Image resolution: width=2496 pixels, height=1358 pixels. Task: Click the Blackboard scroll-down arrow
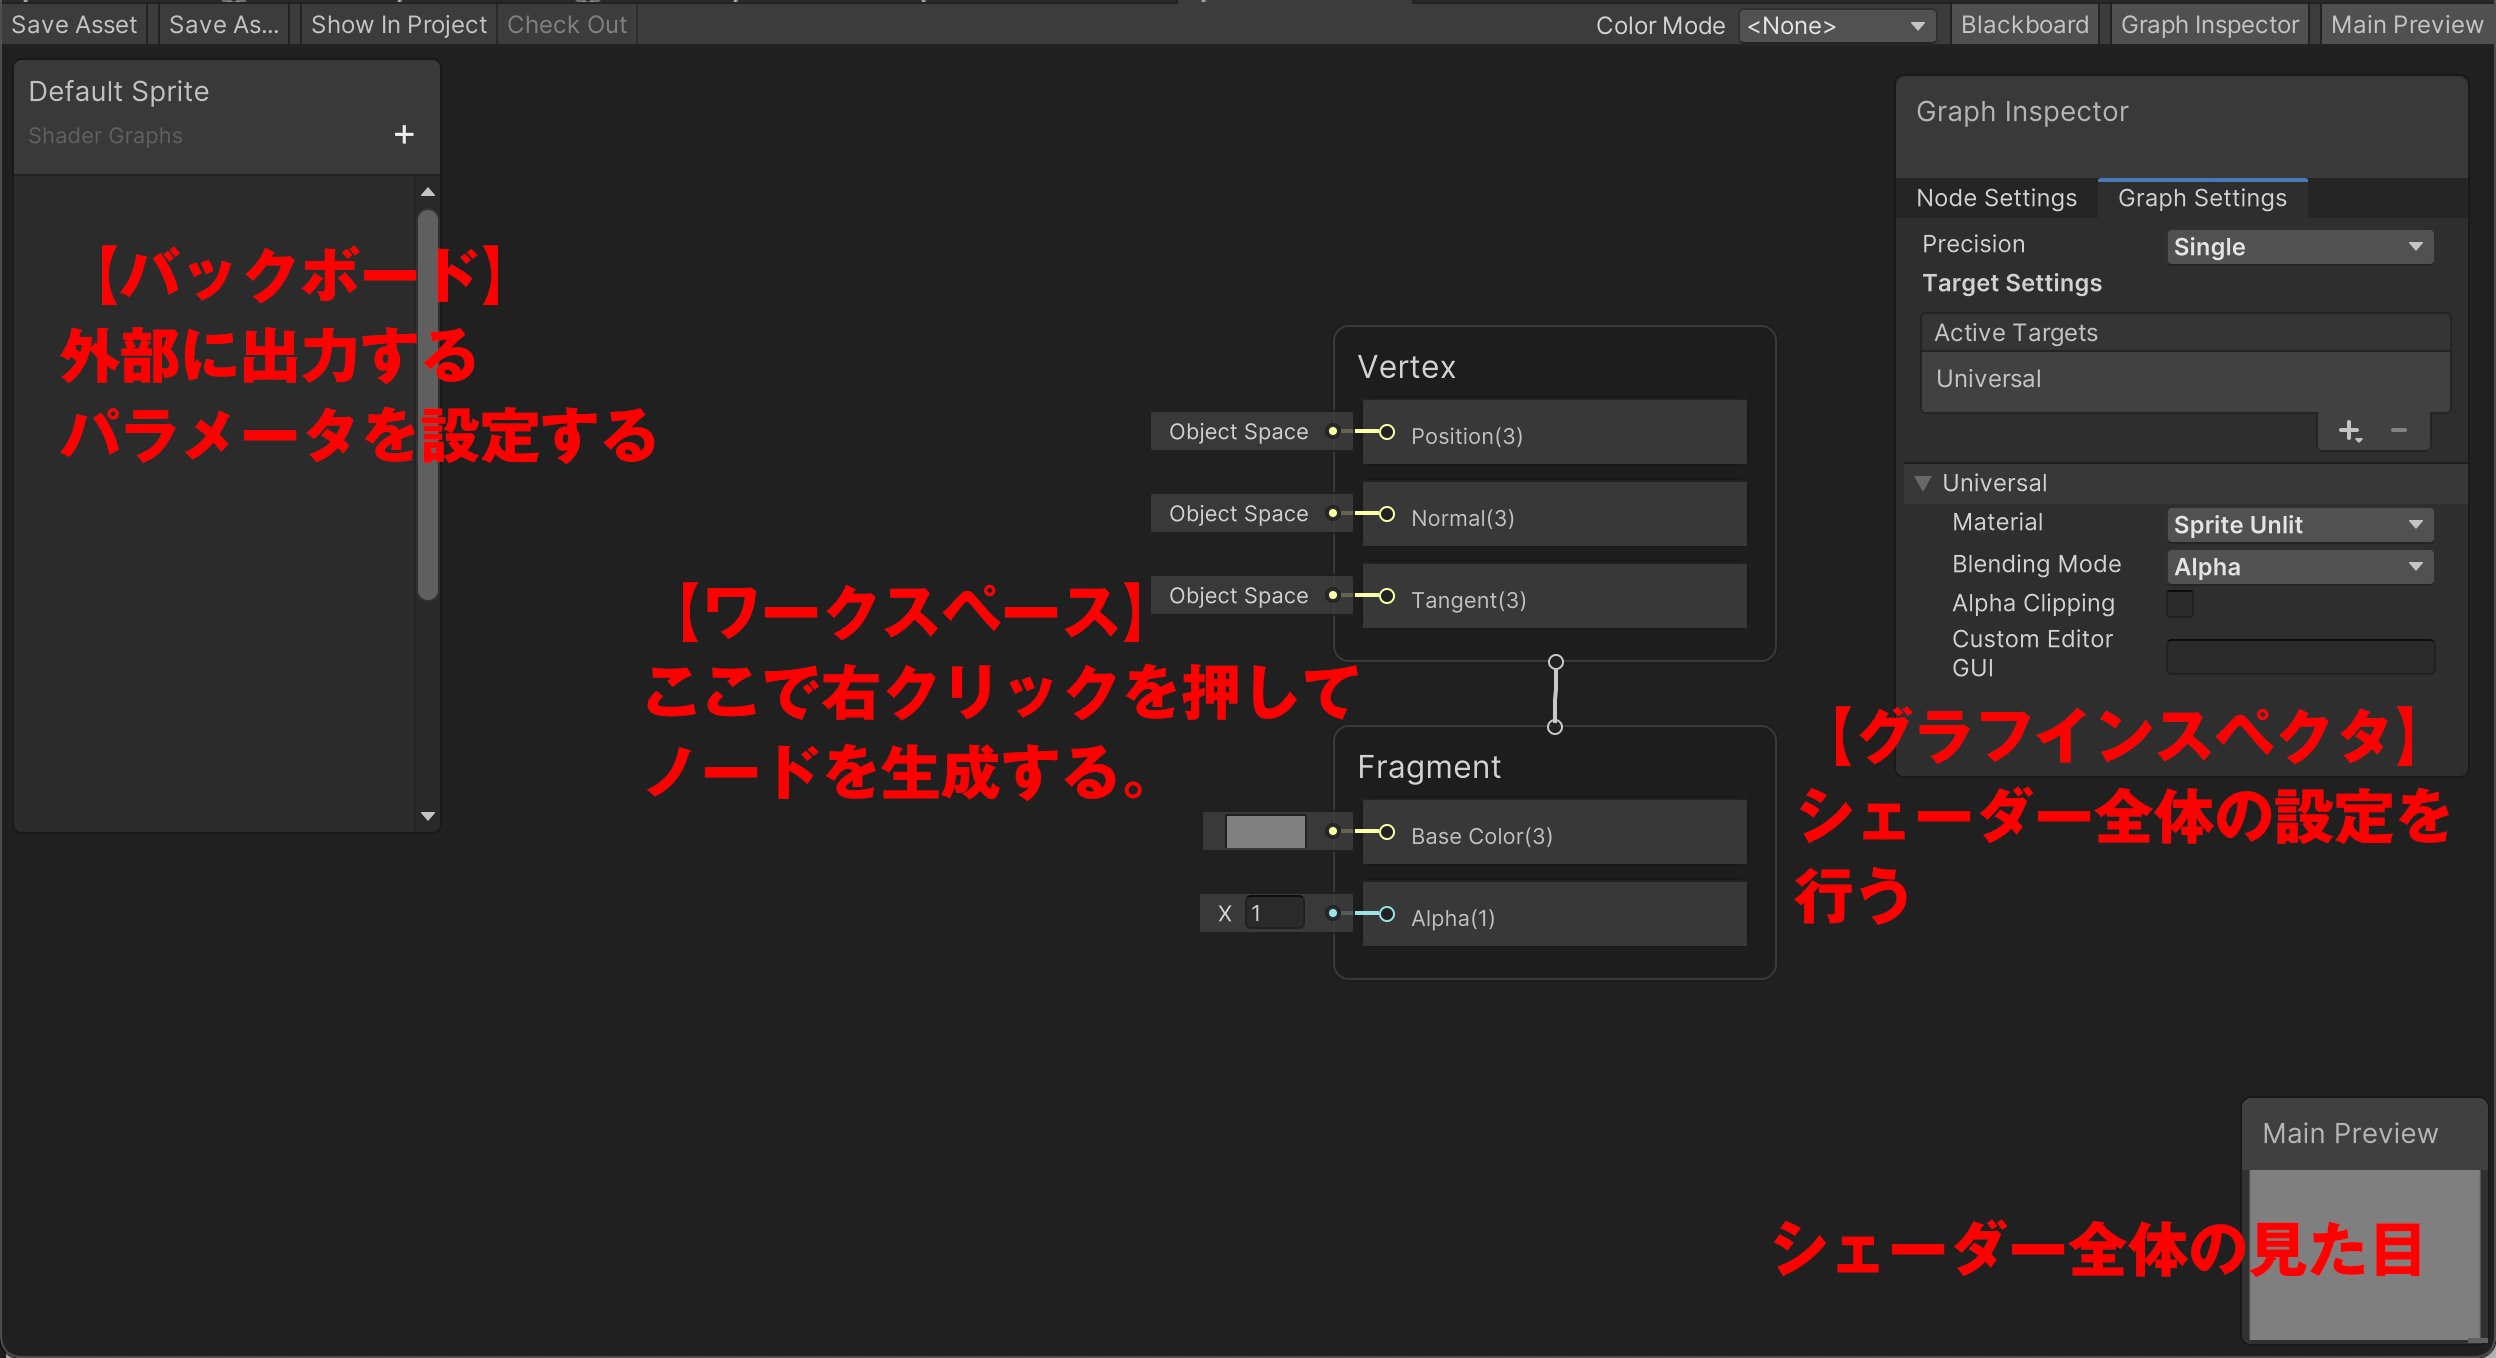(x=428, y=816)
